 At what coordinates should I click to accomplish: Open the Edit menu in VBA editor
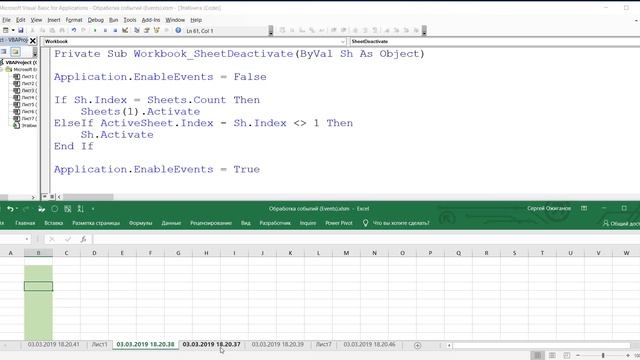20,20
